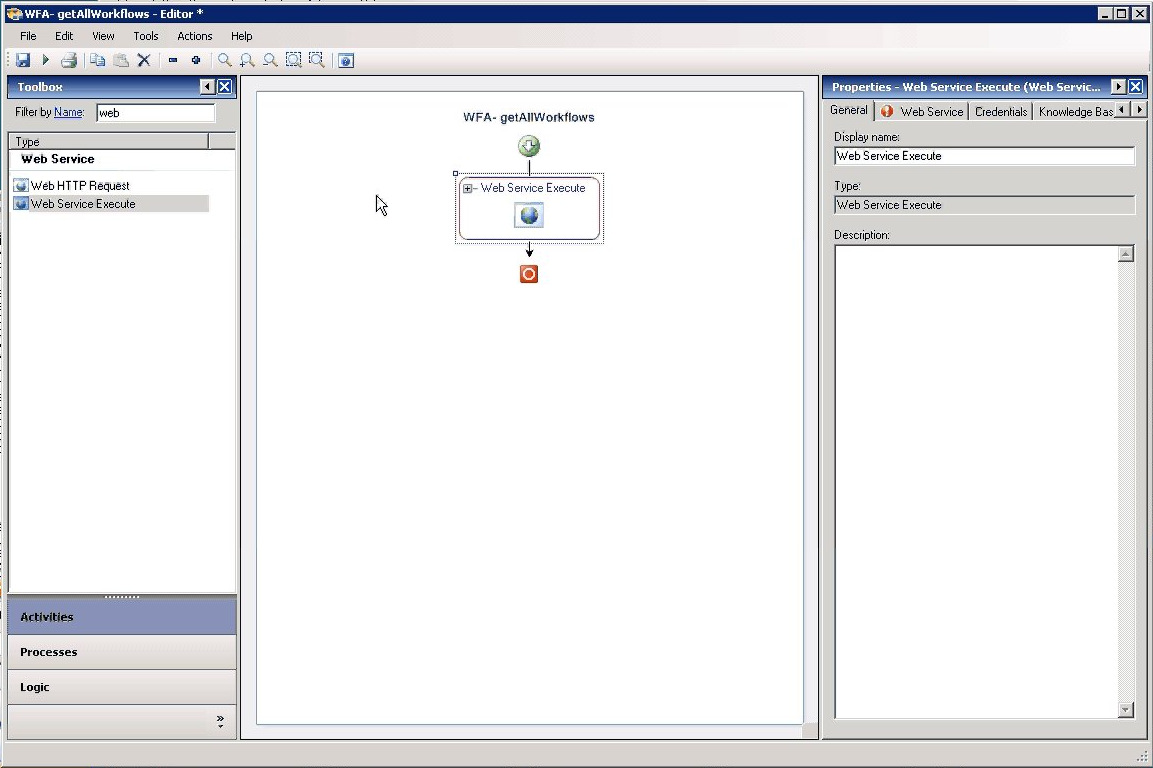
Task: Click the red end node in workflow
Action: click(529, 274)
